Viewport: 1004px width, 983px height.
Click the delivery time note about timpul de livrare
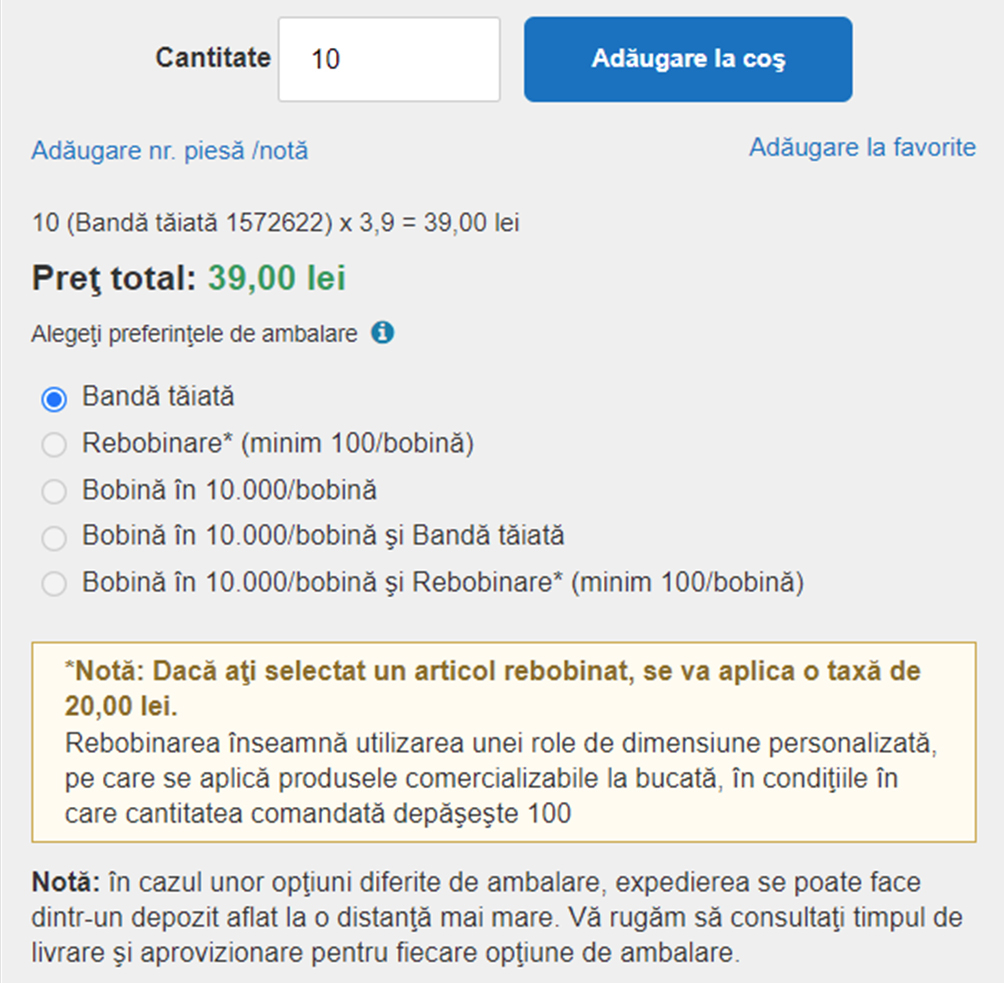[497, 918]
